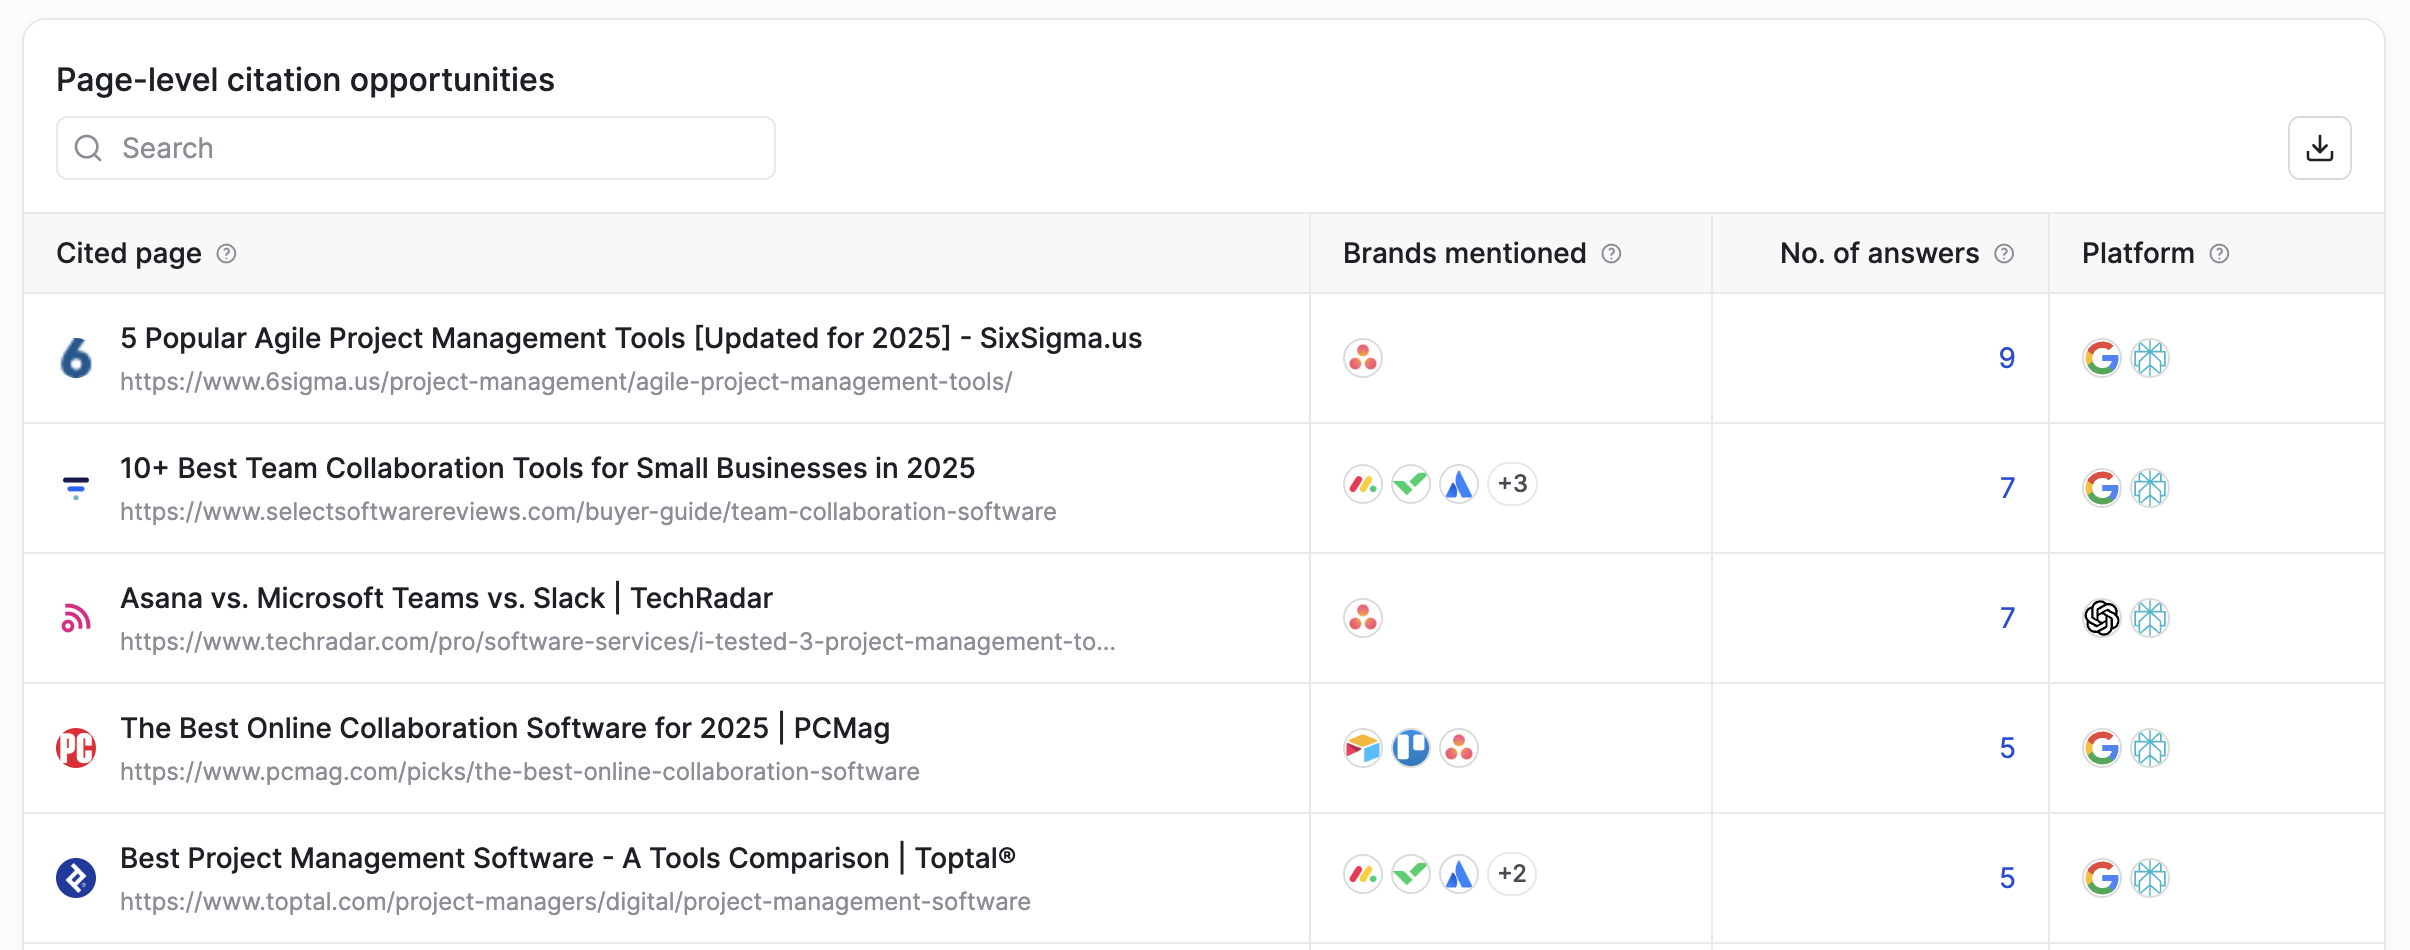Click the download export icon button

point(2319,148)
